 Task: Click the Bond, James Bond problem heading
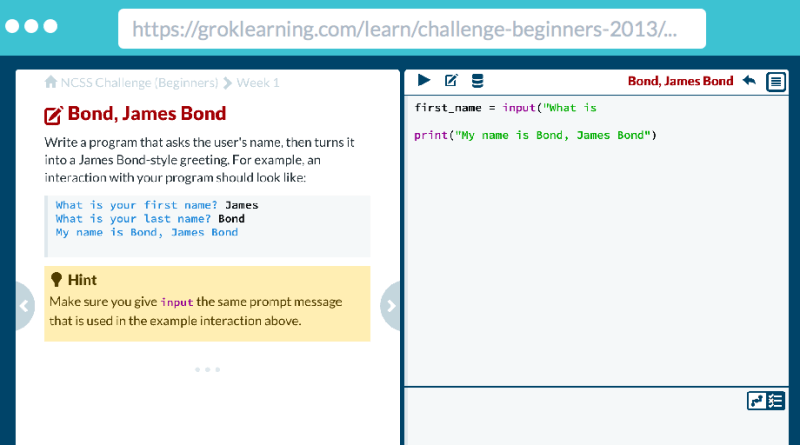coord(147,114)
